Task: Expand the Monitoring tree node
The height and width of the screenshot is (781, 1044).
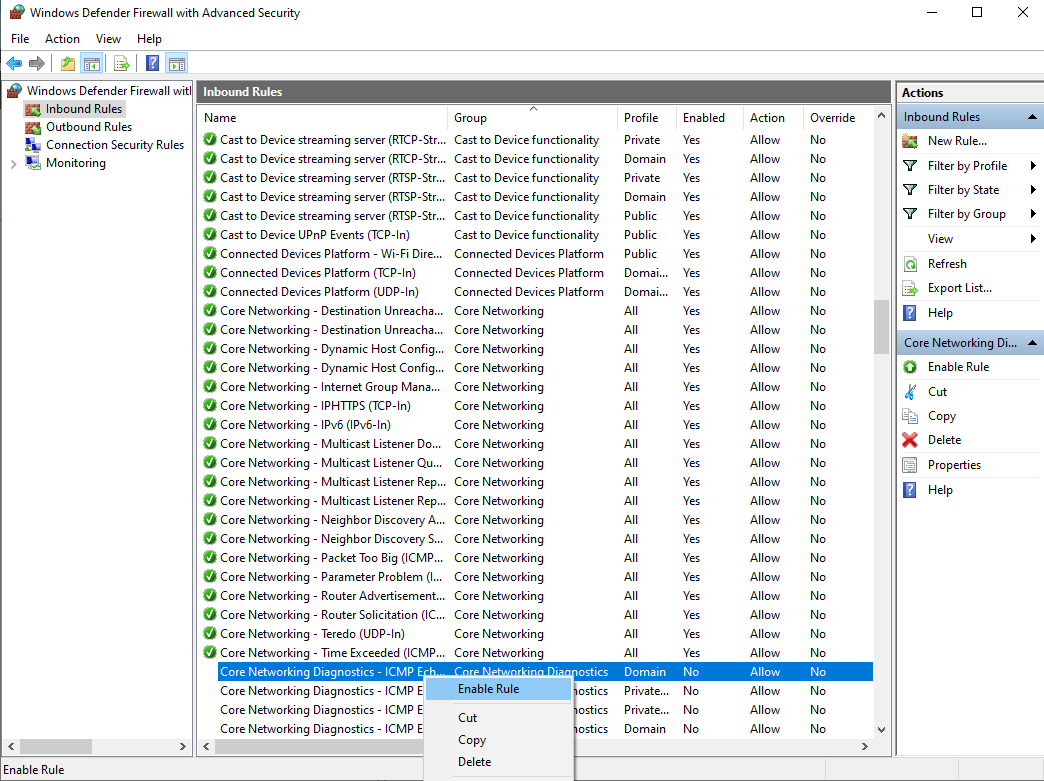Action: [13, 163]
